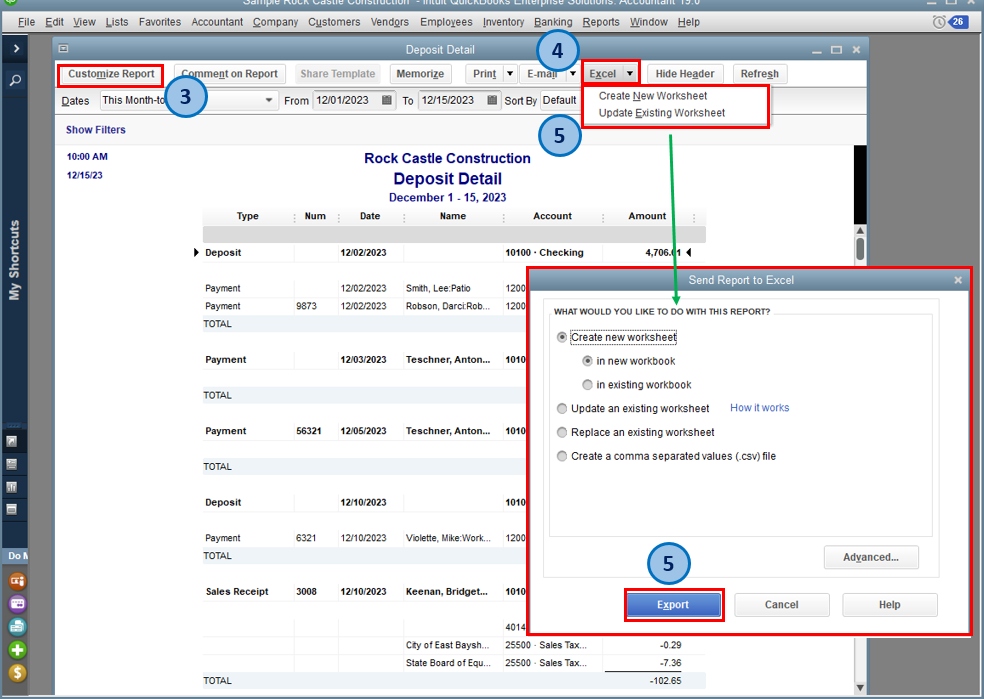Open the How it works link
984x699 pixels.
point(759,408)
